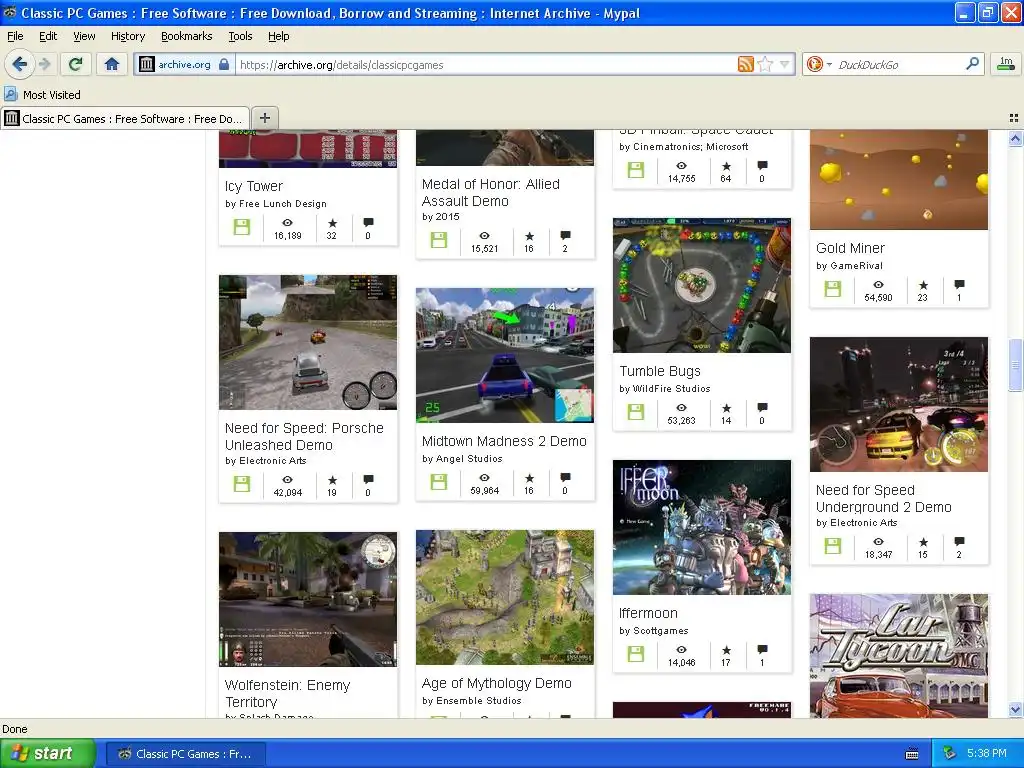Viewport: 1024px width, 768px height.
Task: Click the padlock site security icon
Action: point(224,64)
